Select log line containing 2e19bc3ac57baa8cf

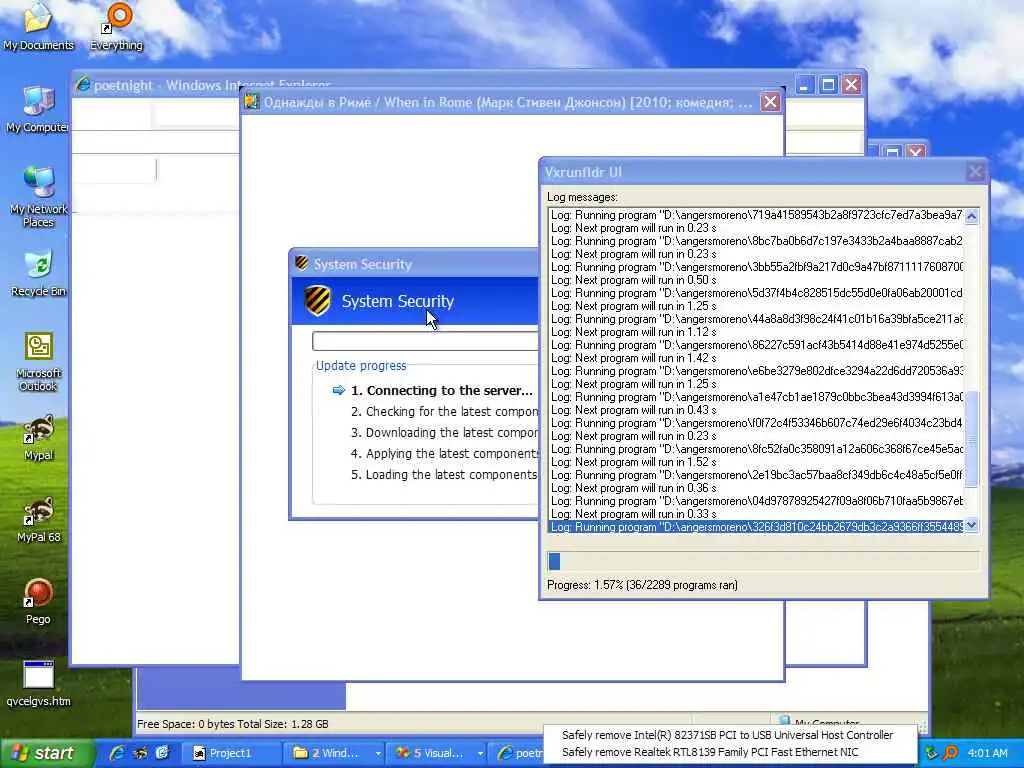757,475
